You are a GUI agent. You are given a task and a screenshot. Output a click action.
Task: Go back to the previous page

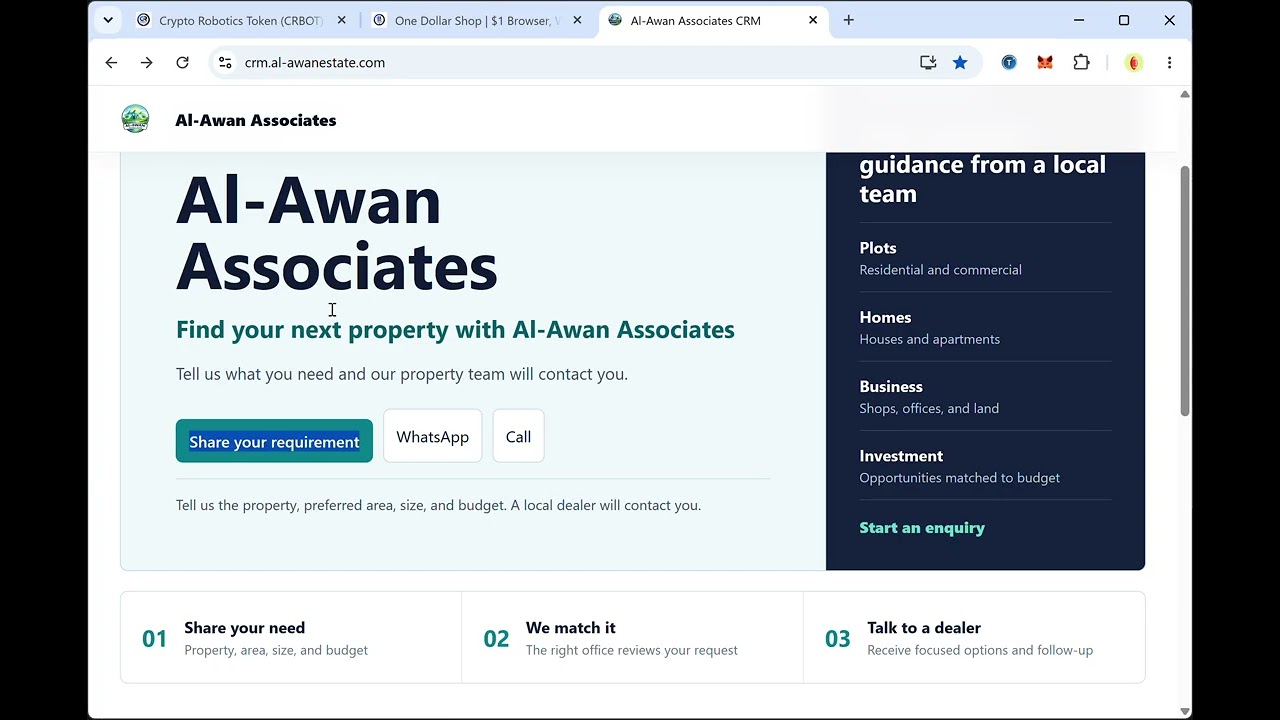click(111, 62)
